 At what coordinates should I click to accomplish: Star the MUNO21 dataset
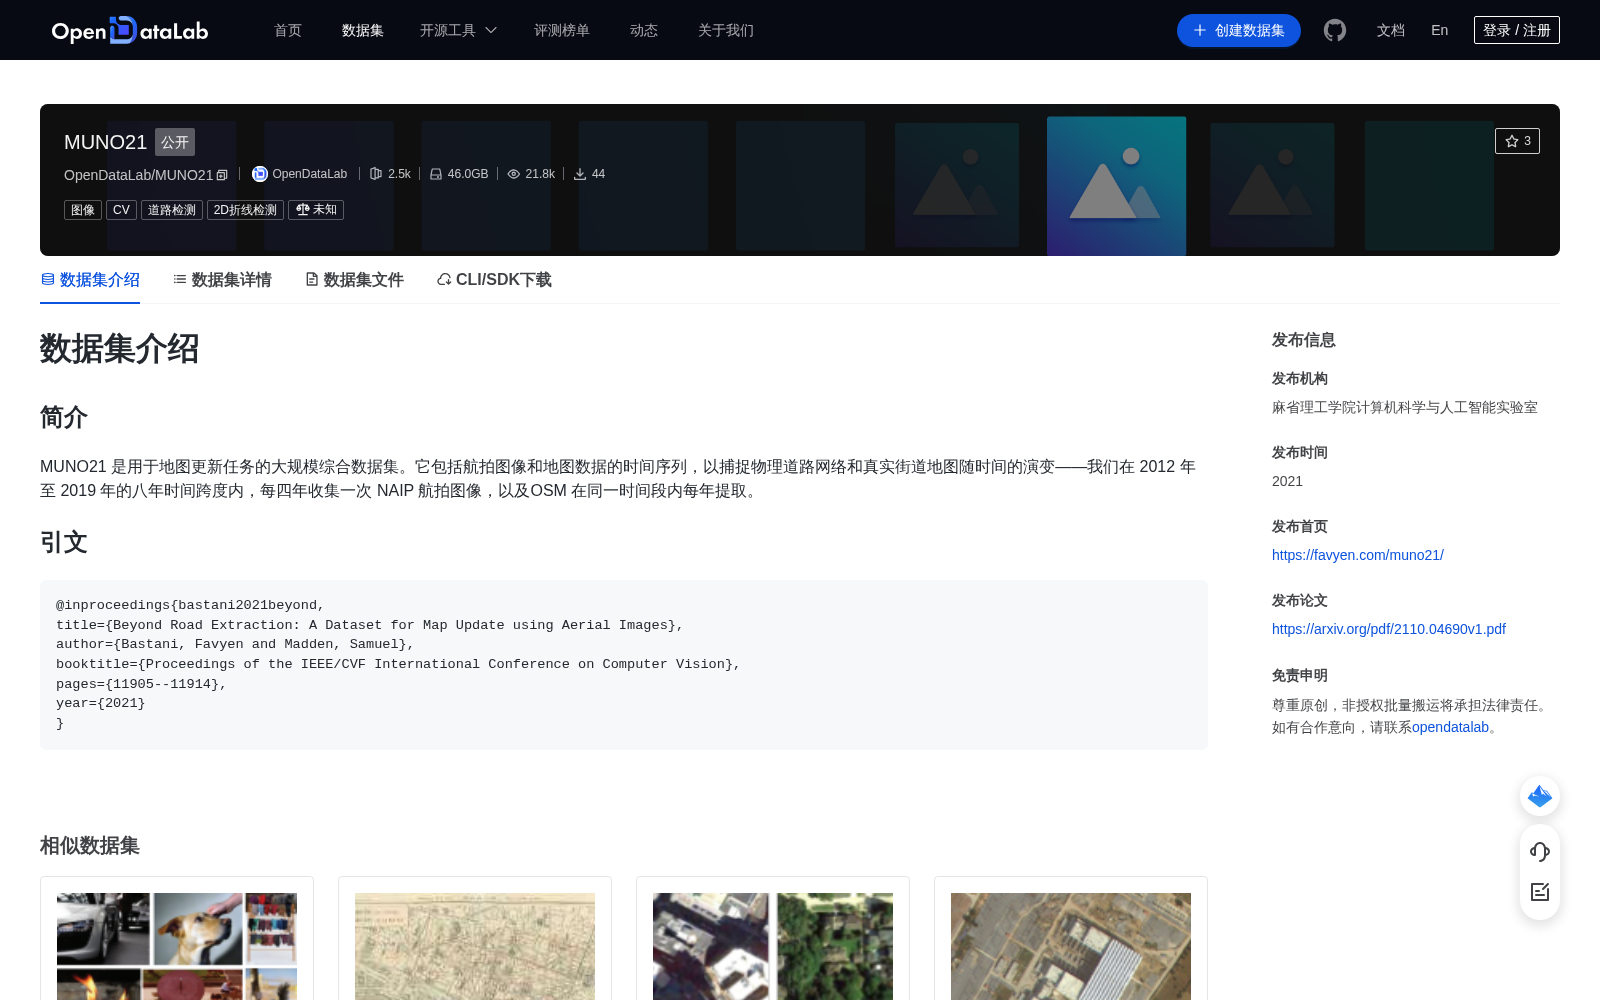tap(1517, 141)
